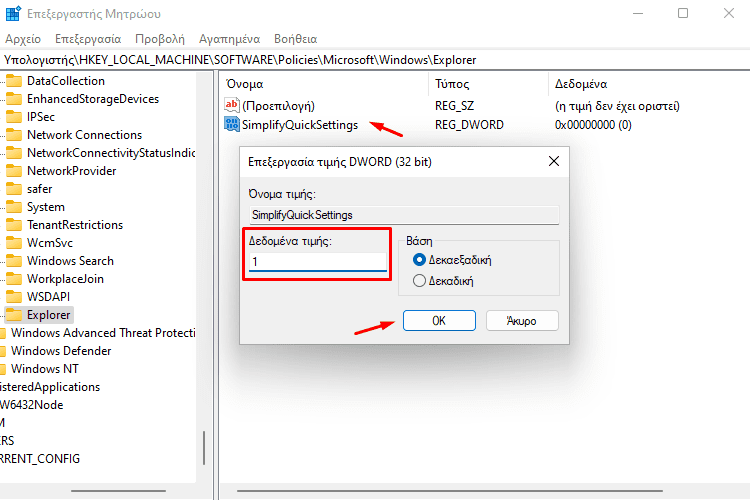Click the EnhancedStorageDevices folder icon
Image resolution: width=750 pixels, height=500 pixels.
(x=14, y=99)
